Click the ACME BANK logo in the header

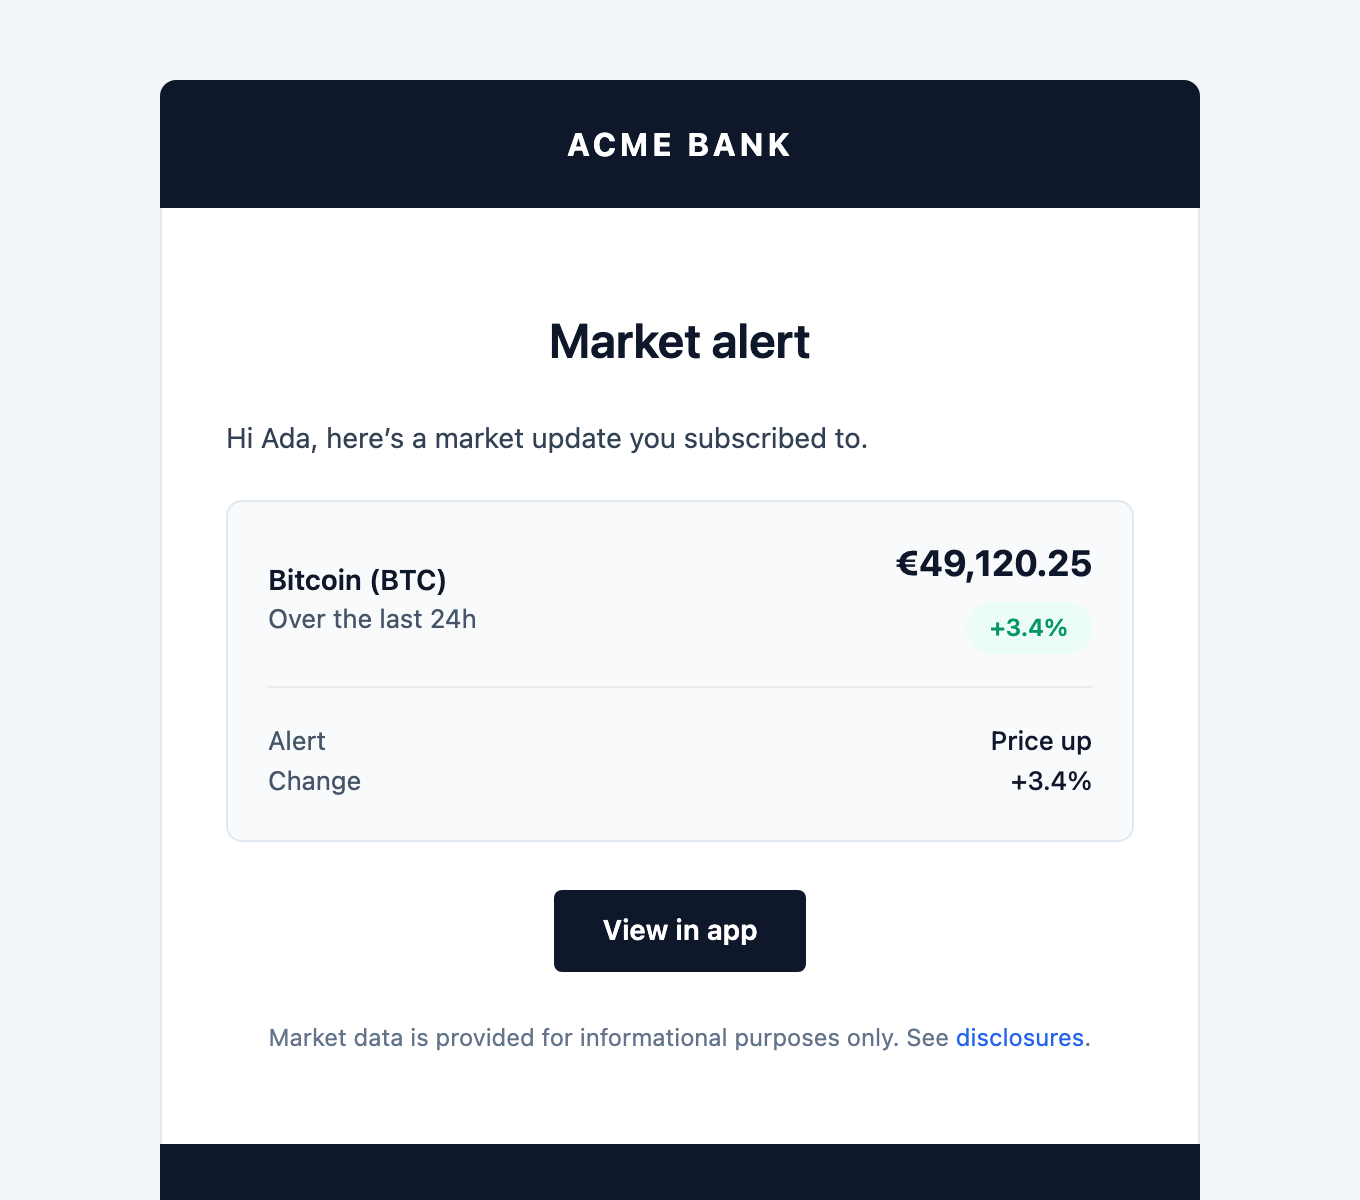click(679, 144)
